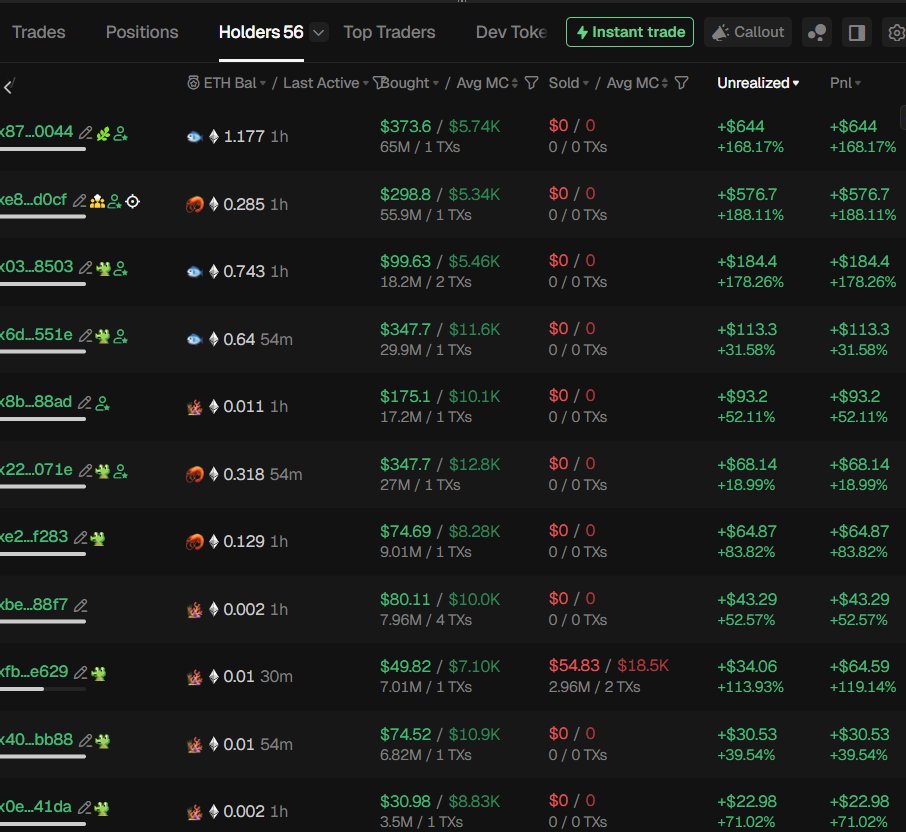Click follow-user icon for wallet x87...0044
The width and height of the screenshot is (906, 832).
(x=120, y=134)
